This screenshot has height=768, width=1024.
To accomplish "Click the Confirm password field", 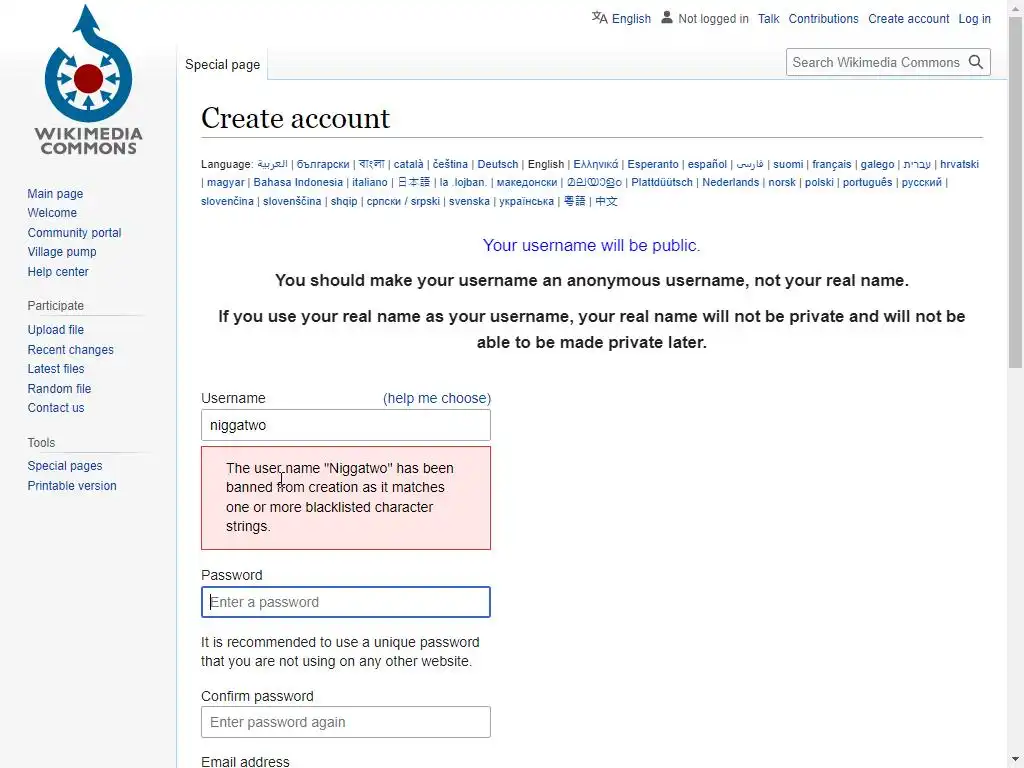I will (345, 722).
